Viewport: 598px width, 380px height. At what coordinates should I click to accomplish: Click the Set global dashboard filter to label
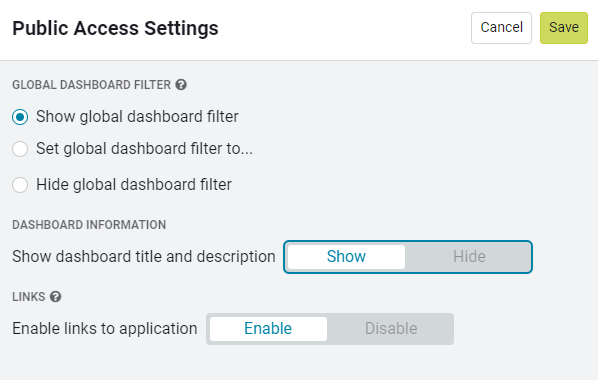(144, 149)
